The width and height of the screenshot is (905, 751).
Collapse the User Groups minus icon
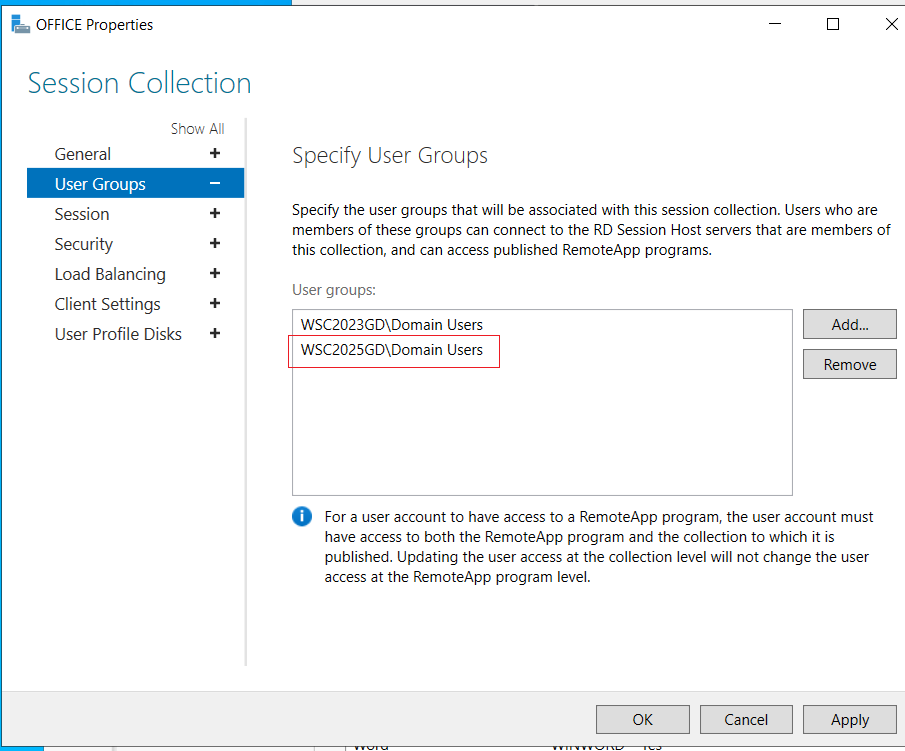[x=215, y=184]
